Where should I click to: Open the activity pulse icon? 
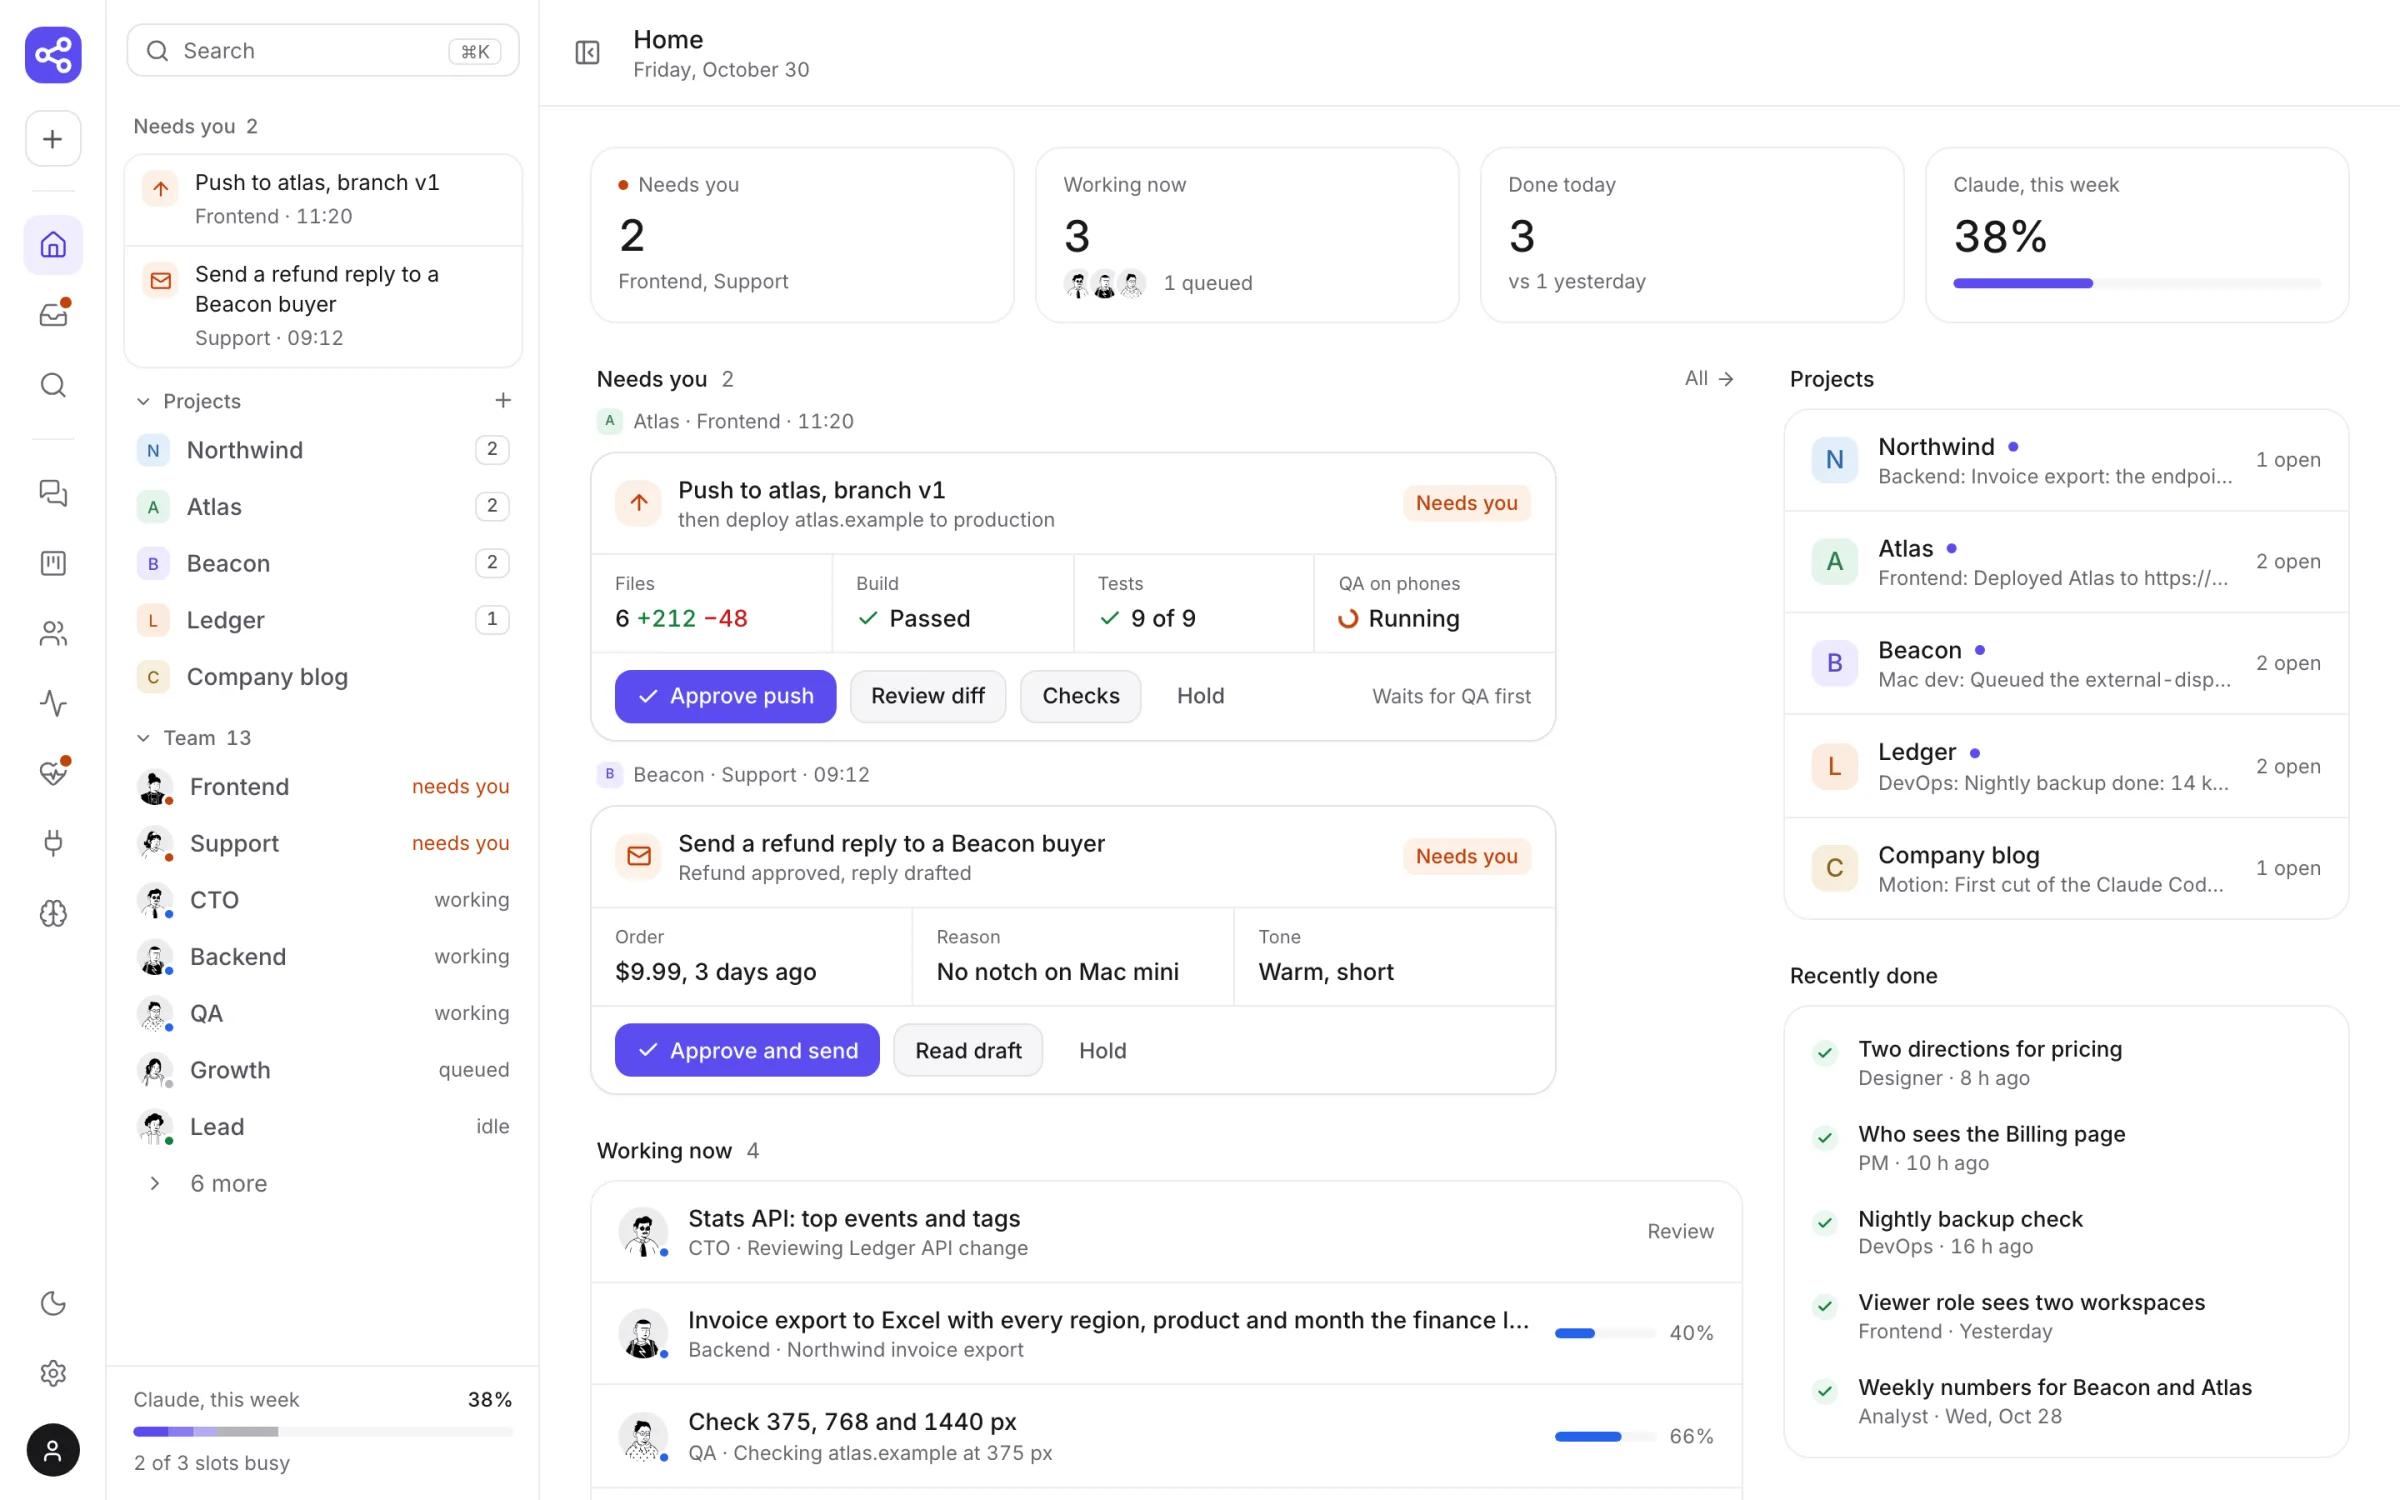[x=53, y=703]
